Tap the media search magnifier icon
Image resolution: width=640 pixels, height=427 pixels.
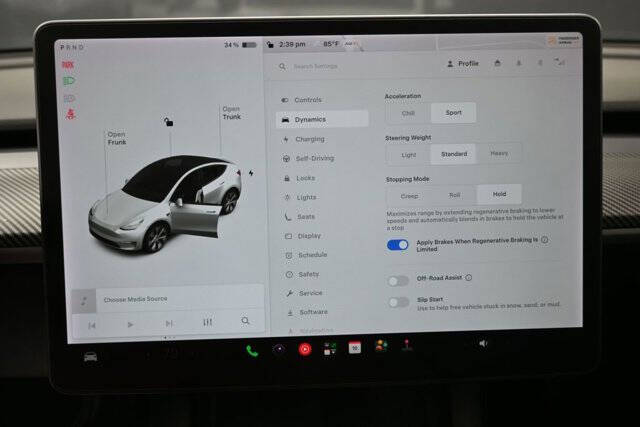coord(245,321)
